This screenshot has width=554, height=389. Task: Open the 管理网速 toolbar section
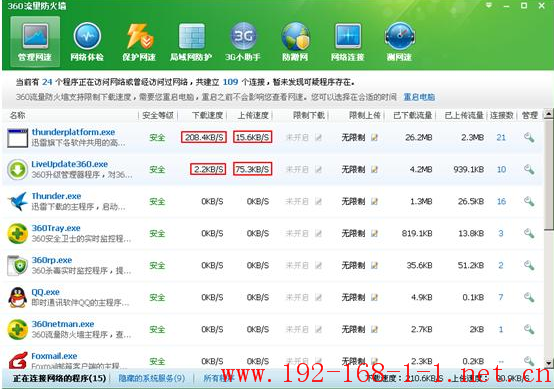coord(35,42)
